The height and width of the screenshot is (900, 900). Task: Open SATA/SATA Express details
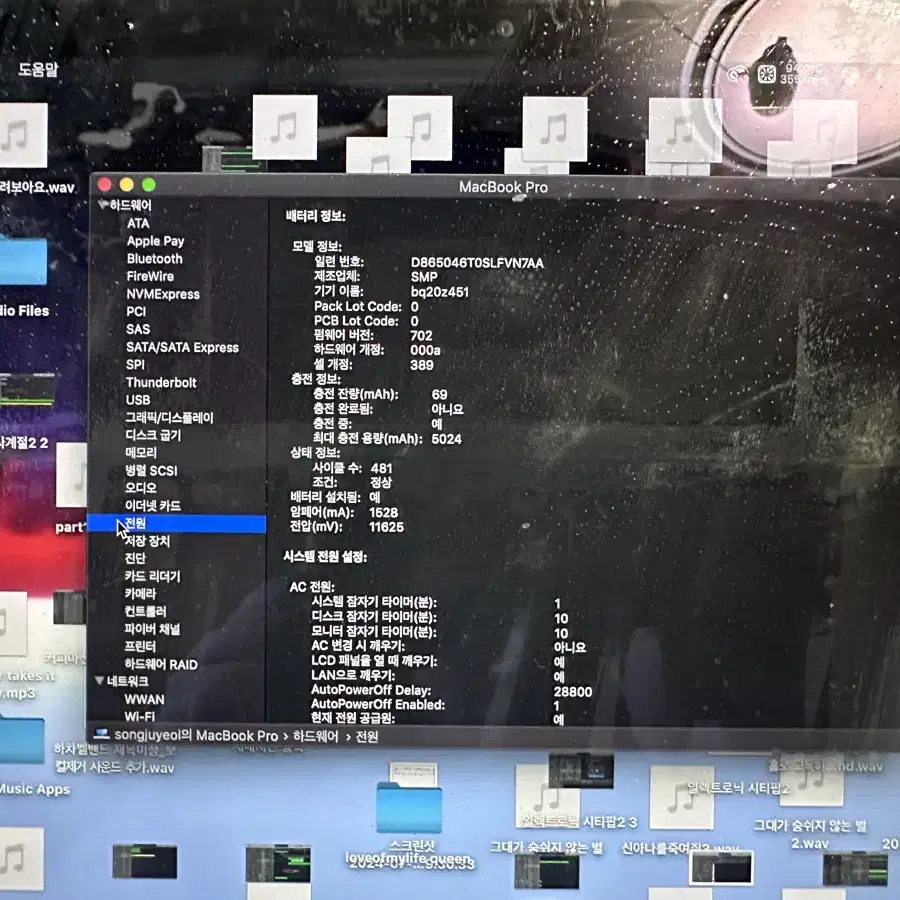[183, 347]
